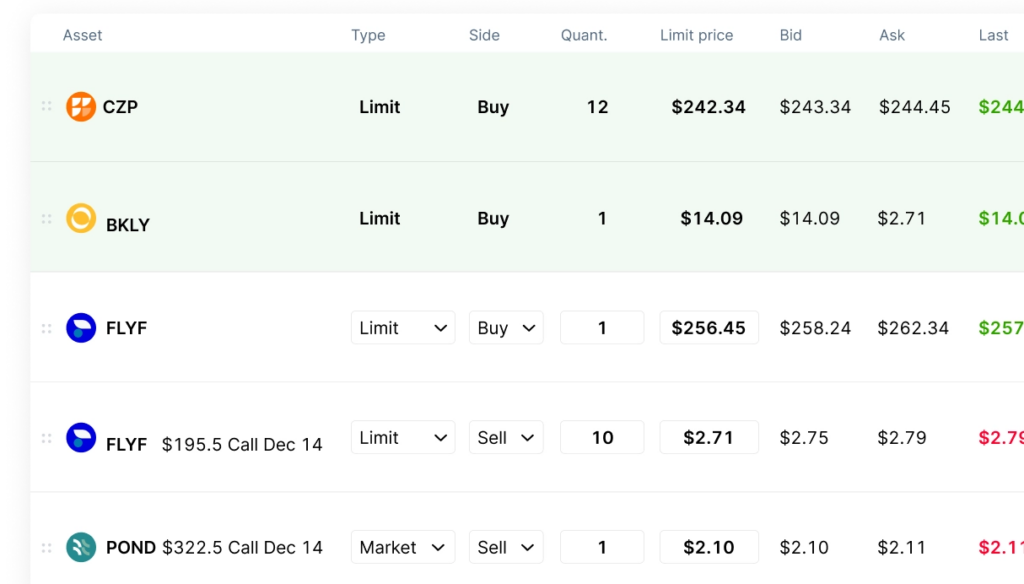Screen dimensions: 1024x584
Task: Click the FLYF call option logo
Action: [x=81, y=438]
